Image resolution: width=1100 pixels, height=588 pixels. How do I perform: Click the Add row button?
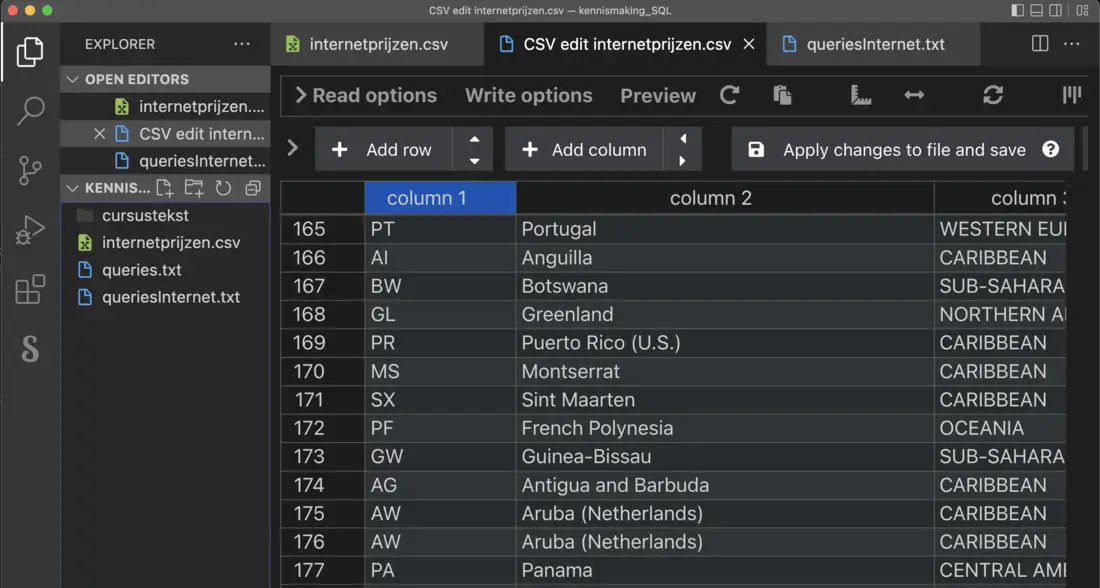pyautogui.click(x=384, y=149)
